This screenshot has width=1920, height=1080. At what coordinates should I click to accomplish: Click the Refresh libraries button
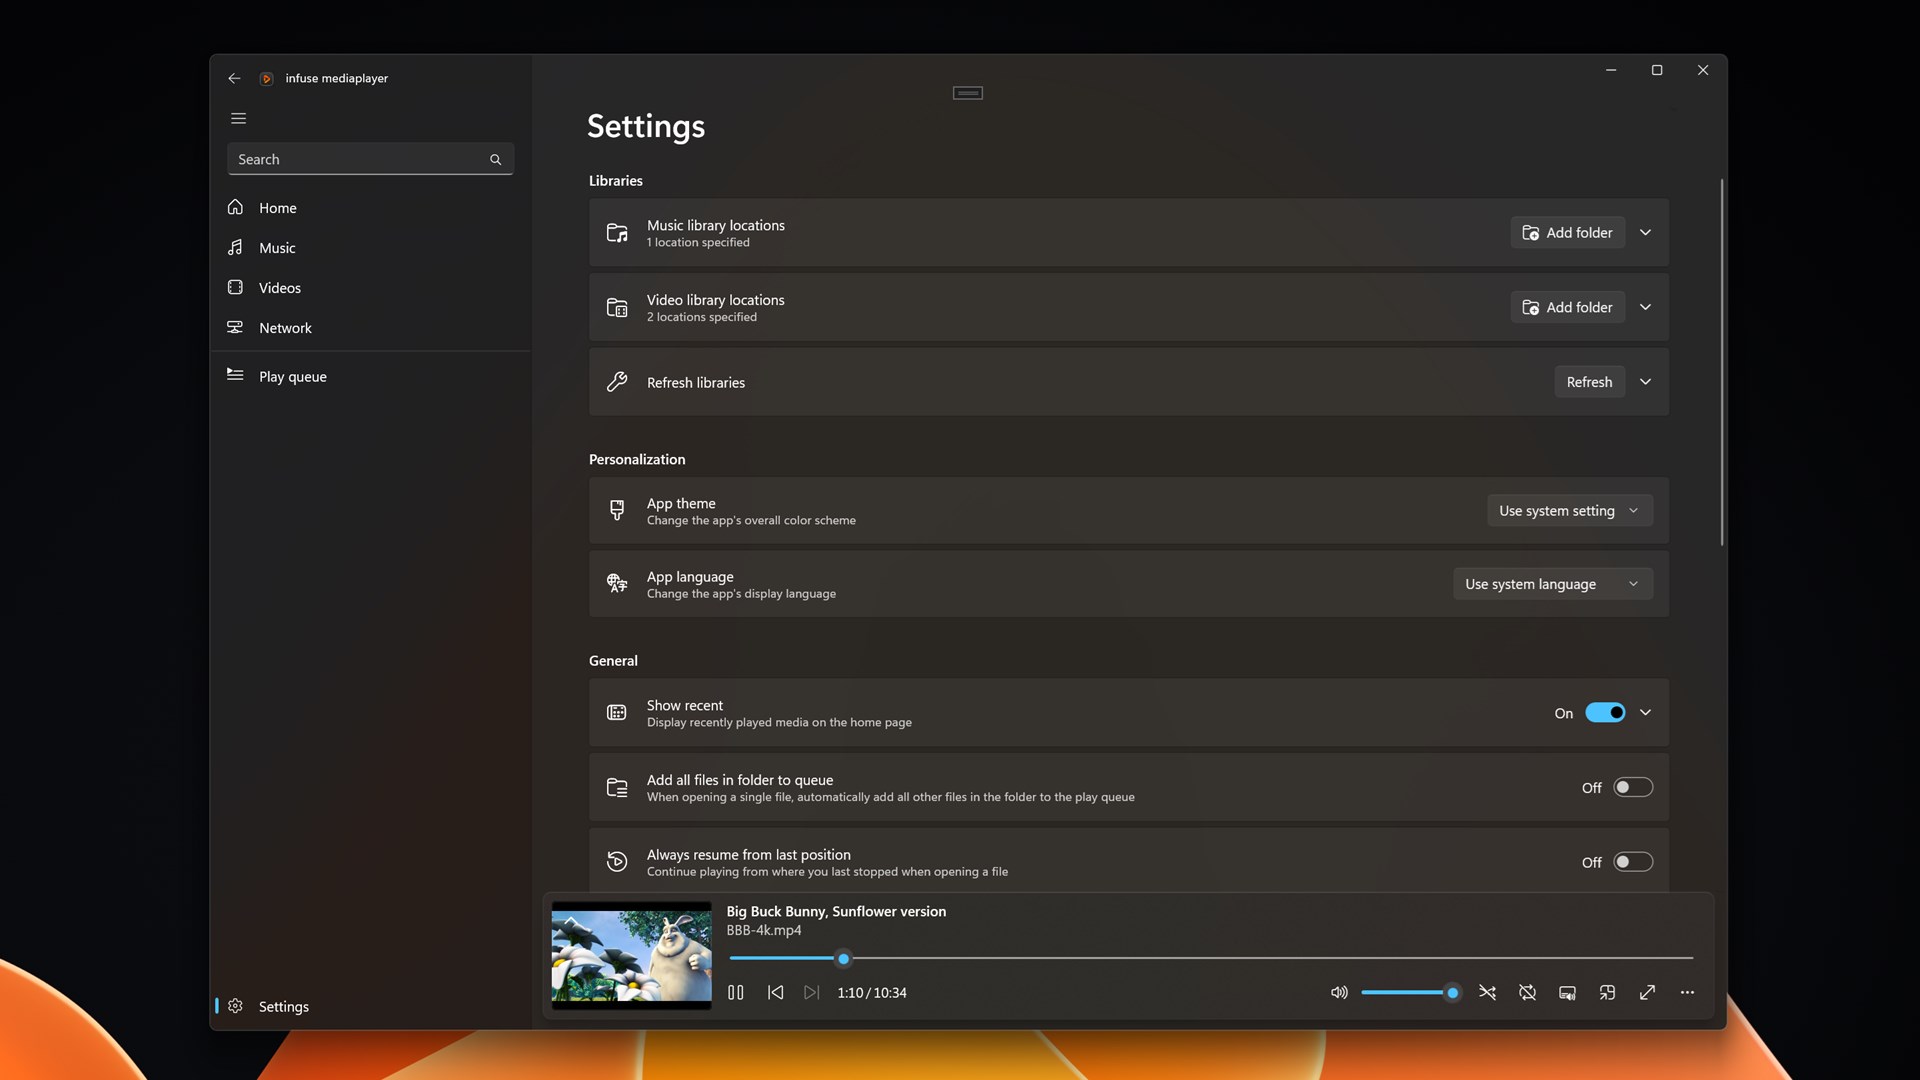(x=1589, y=381)
